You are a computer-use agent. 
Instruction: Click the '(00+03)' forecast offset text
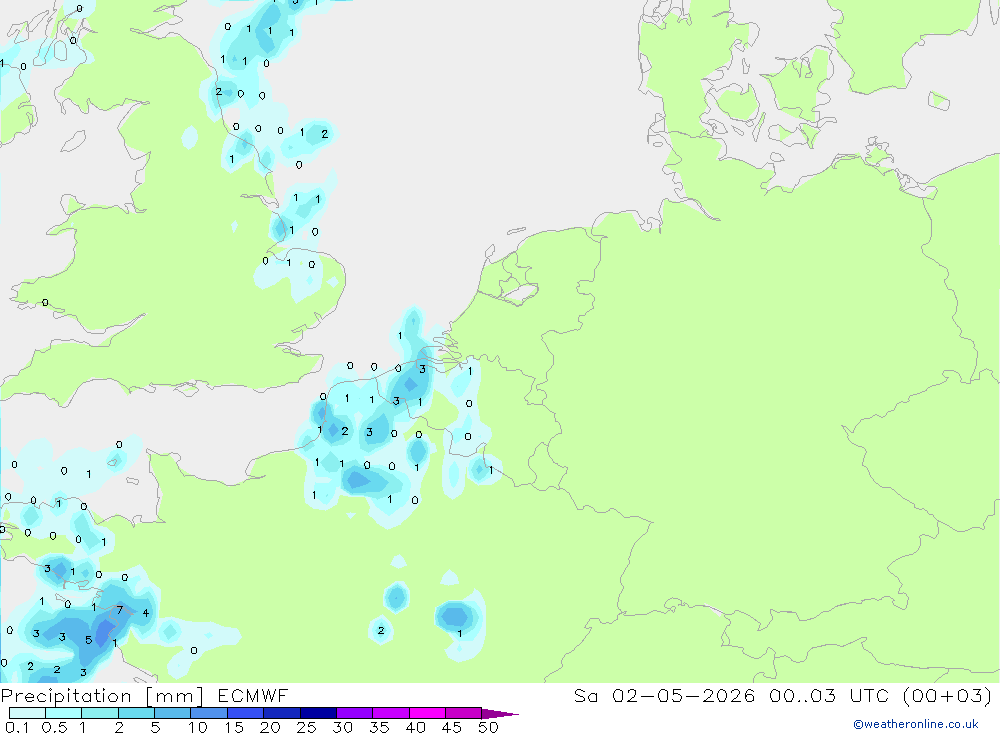click(948, 695)
